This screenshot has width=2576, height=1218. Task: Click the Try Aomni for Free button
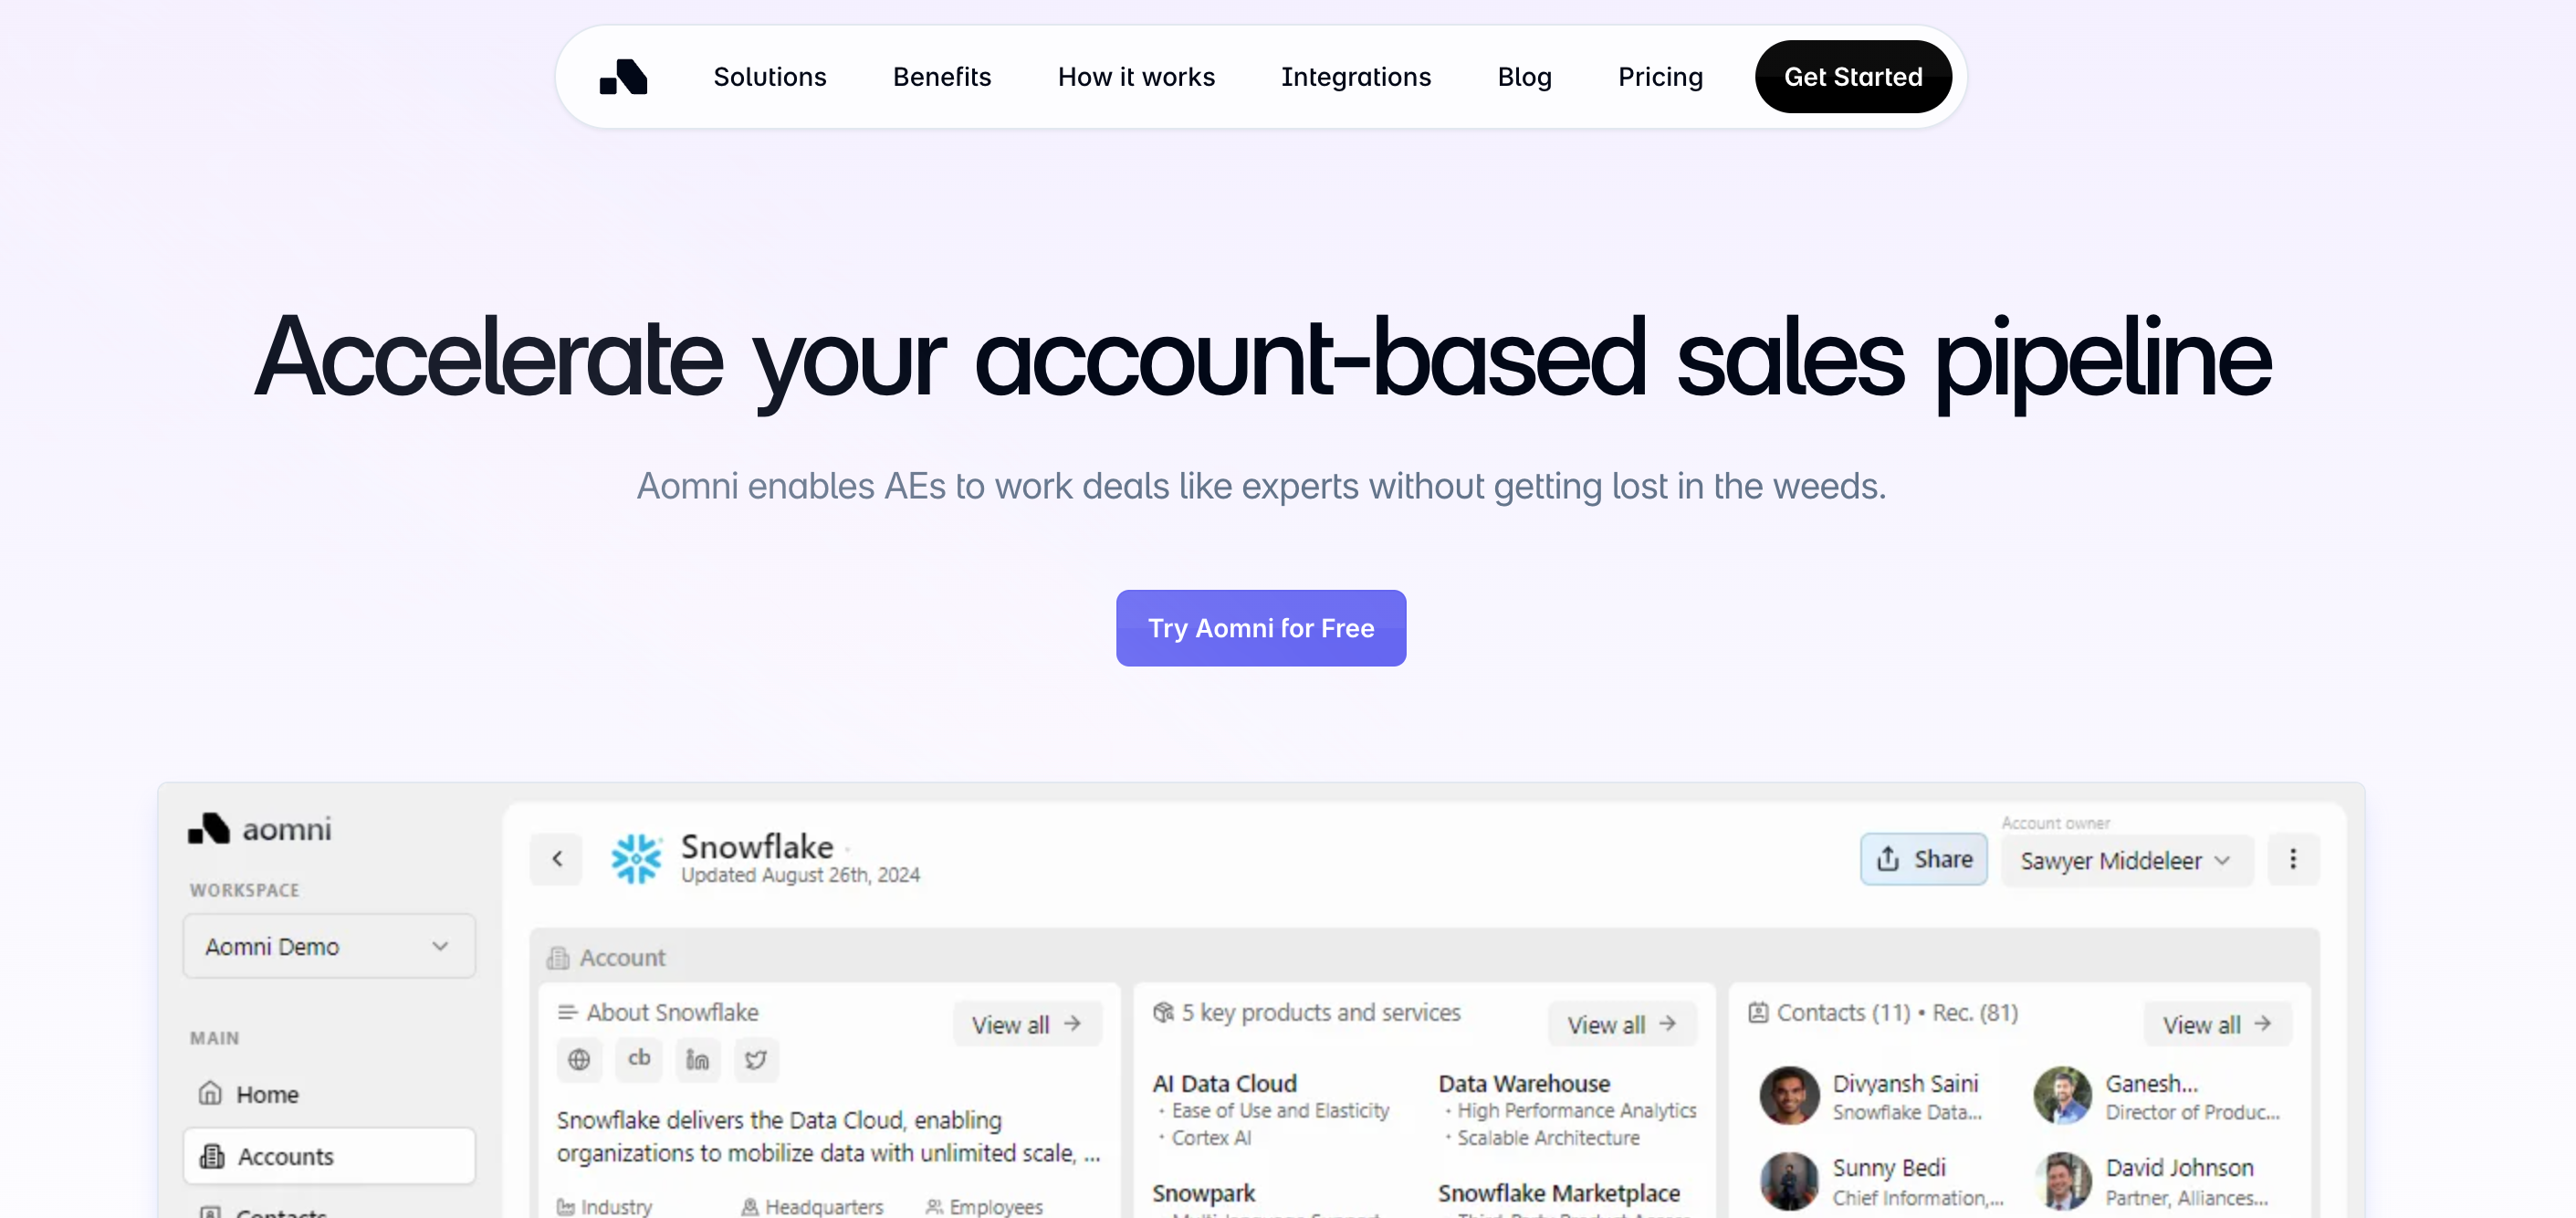click(1260, 628)
